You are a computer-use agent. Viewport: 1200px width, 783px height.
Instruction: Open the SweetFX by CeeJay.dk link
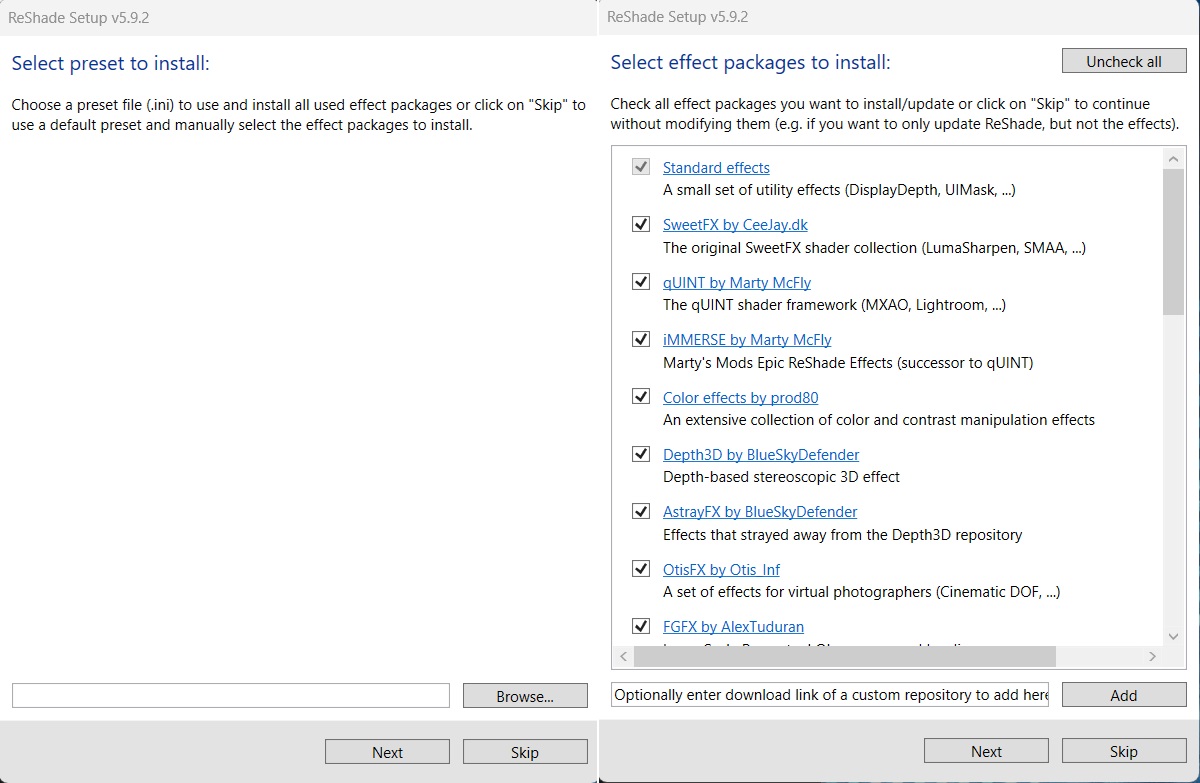[735, 225]
